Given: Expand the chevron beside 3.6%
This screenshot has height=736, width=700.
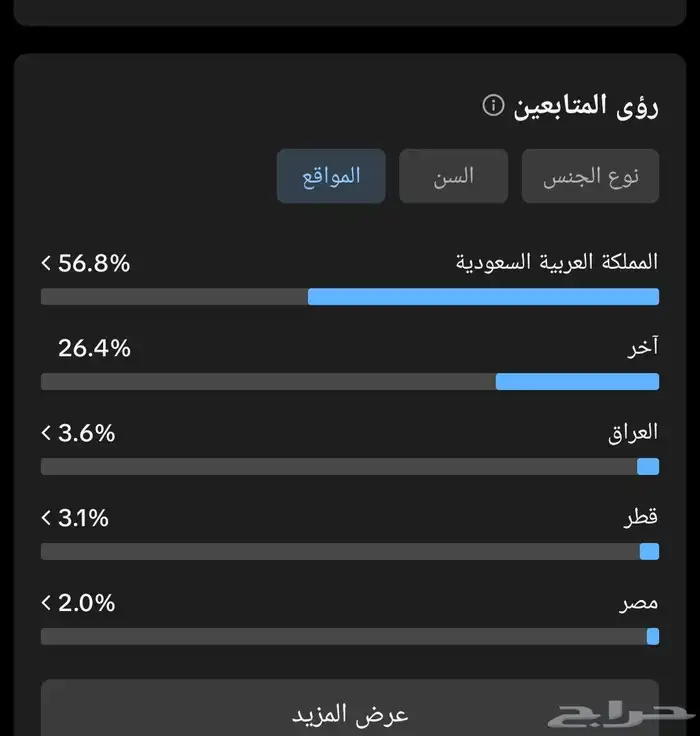Looking at the screenshot, I should coord(46,433).
